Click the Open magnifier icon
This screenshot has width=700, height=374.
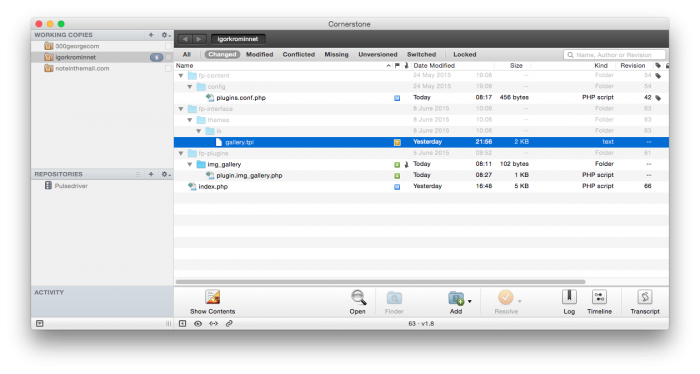tap(358, 297)
